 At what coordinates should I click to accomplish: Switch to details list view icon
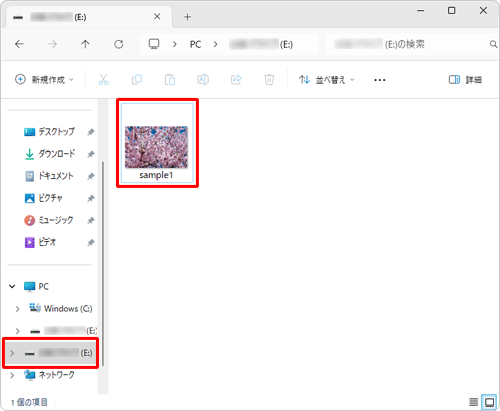pos(473,402)
